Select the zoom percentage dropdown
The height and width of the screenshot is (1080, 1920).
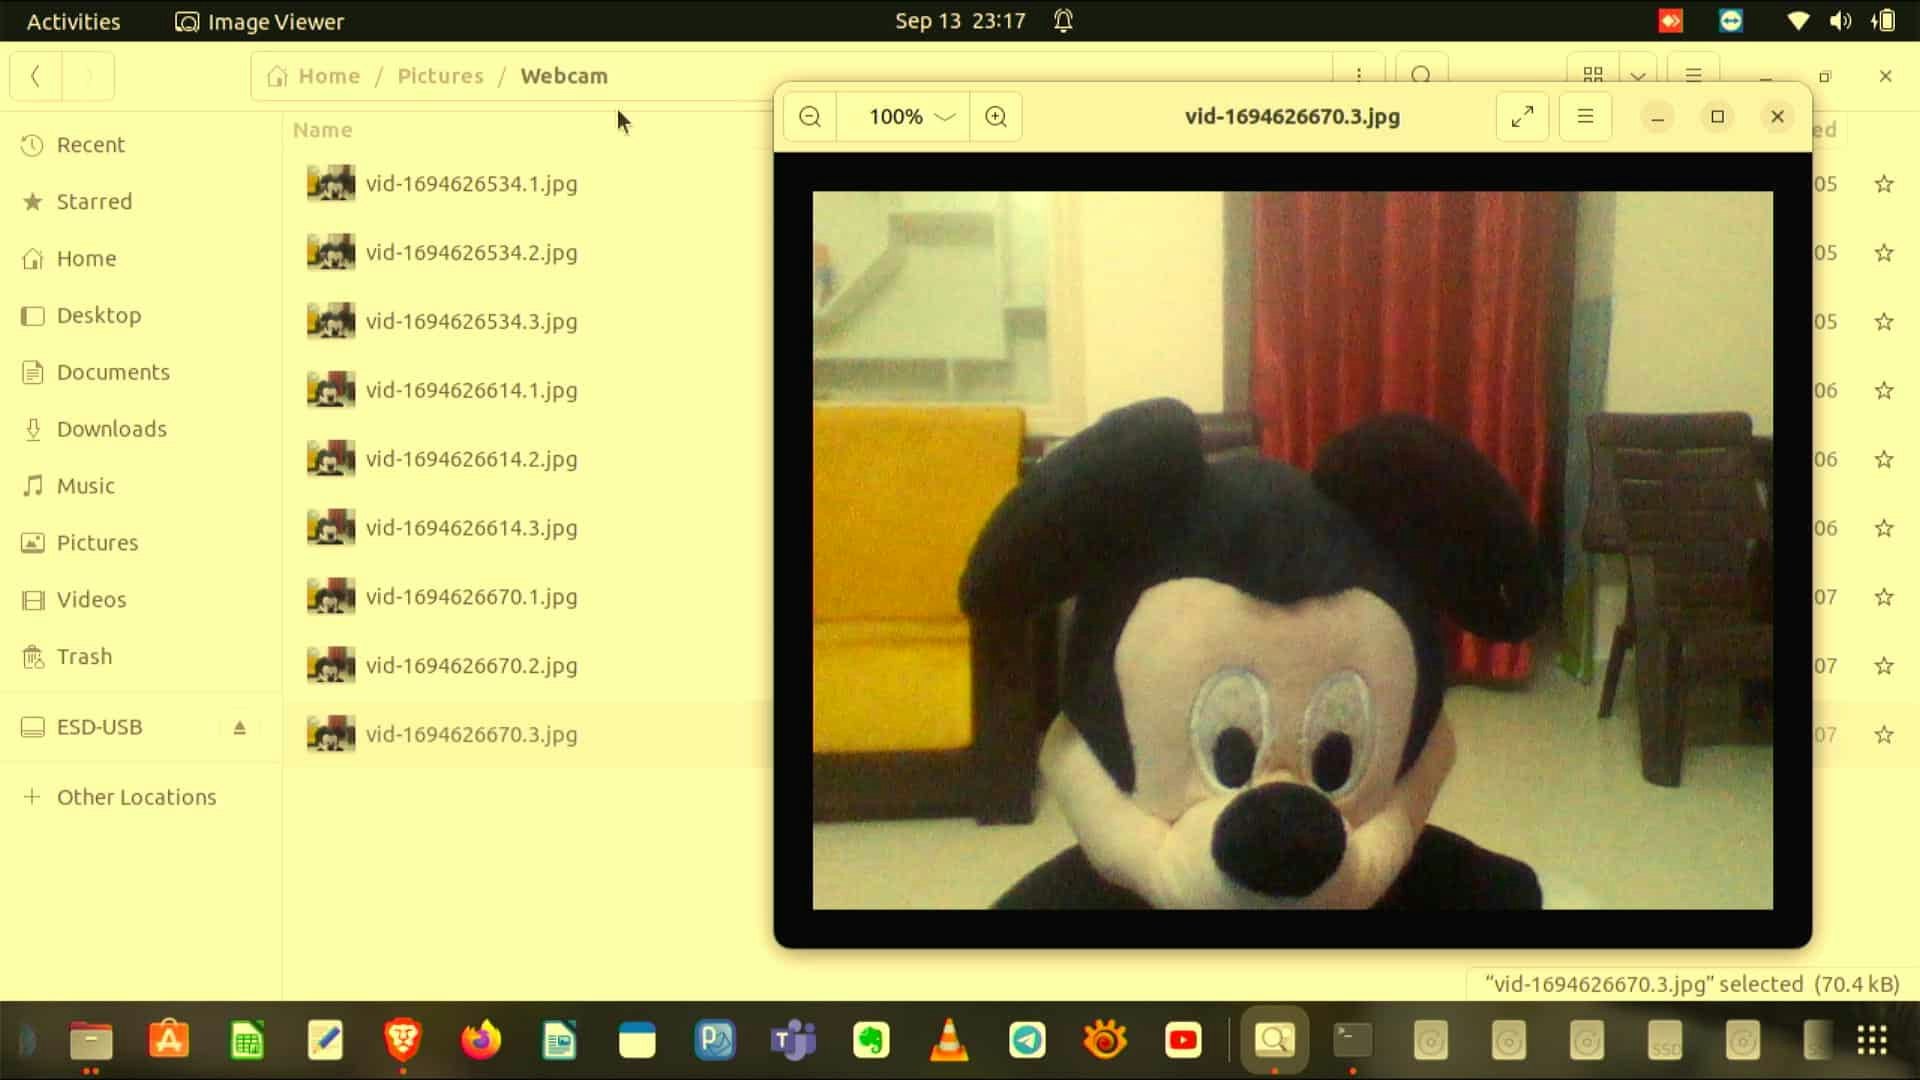point(906,116)
